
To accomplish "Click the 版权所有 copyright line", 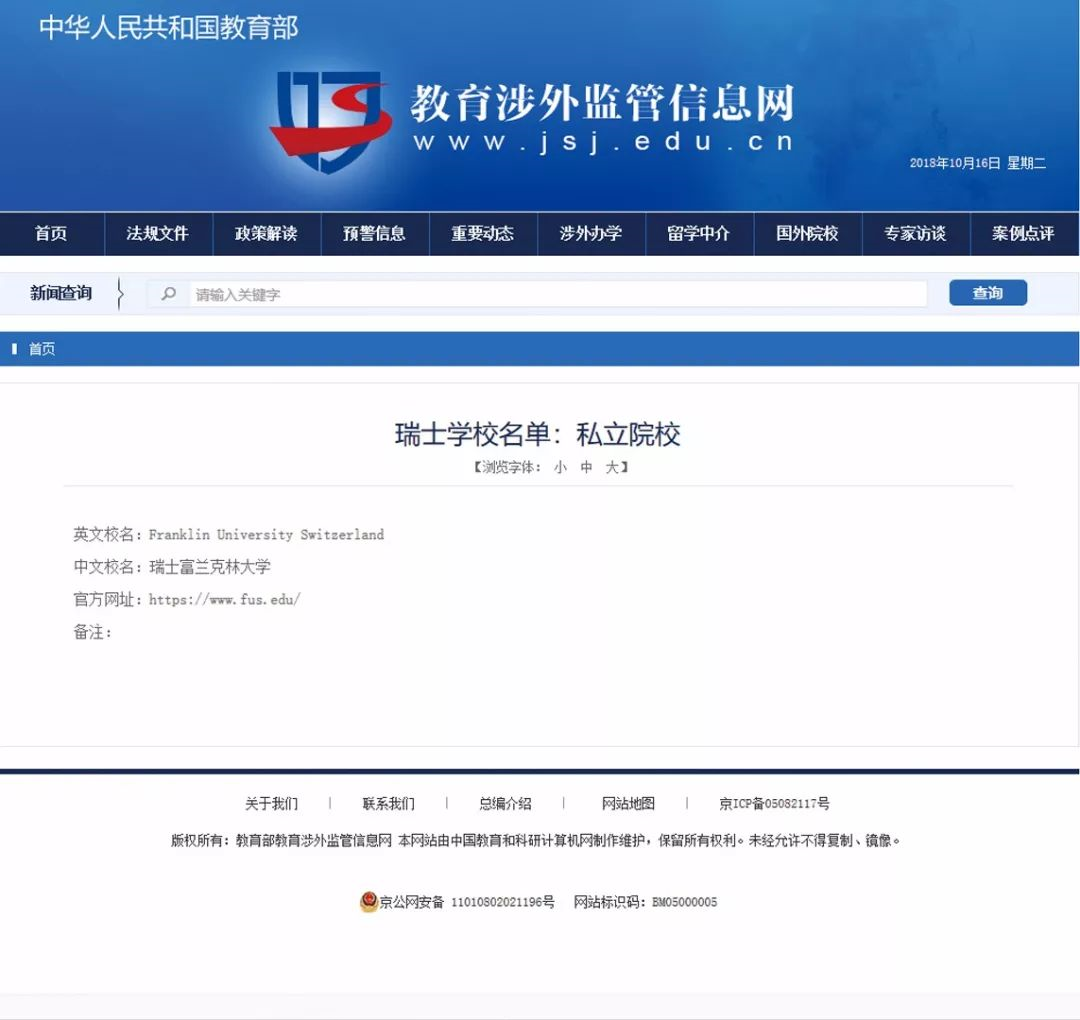I will coord(536,840).
